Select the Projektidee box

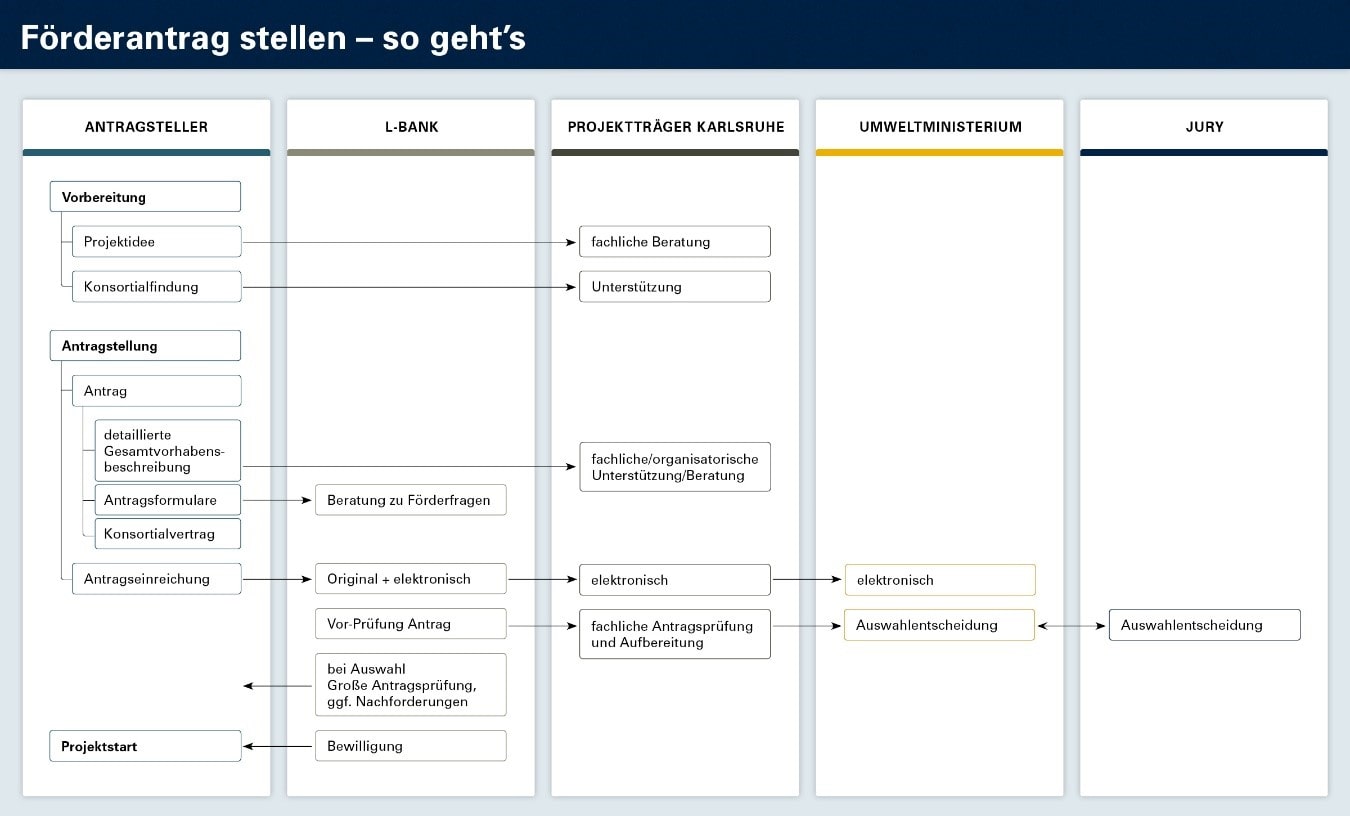tap(156, 242)
